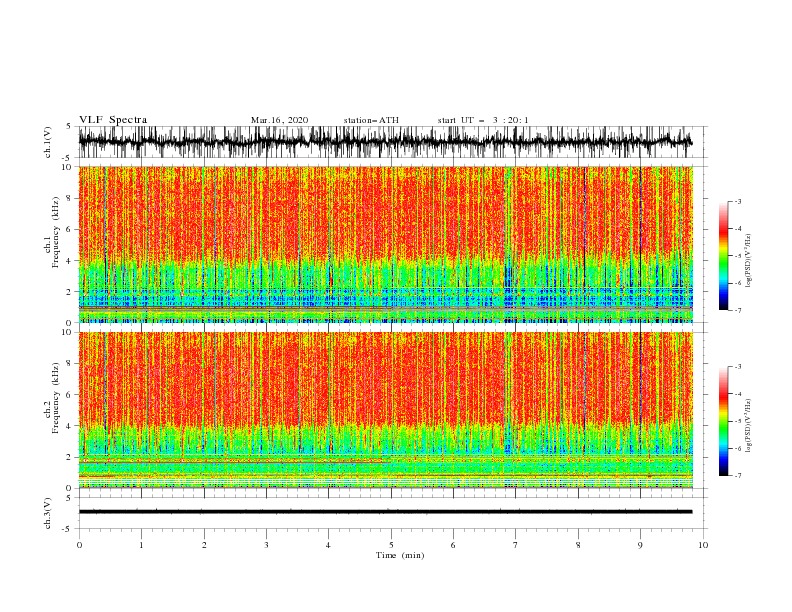This screenshot has width=792, height=612.
Task: Click the lower colorbar's log(PSD) label
Action: 749,425
